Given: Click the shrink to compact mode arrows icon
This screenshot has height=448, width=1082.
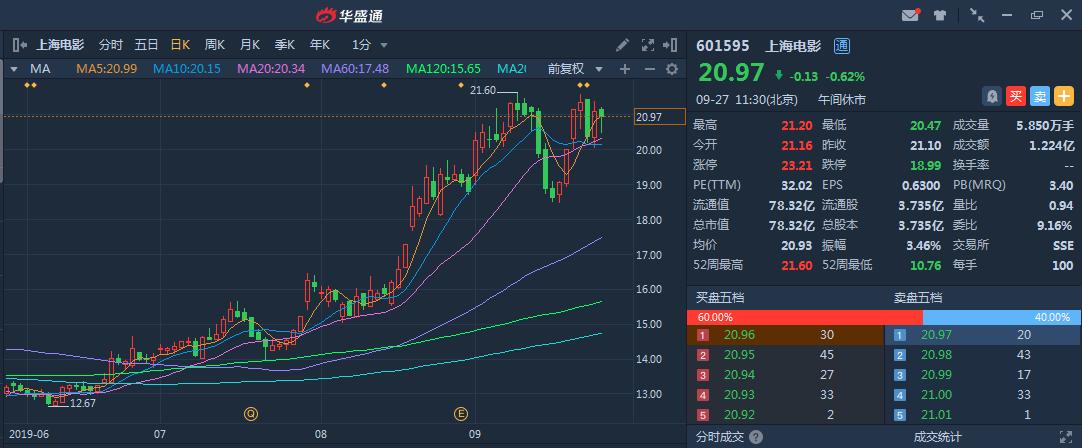Looking at the screenshot, I should [x=976, y=15].
